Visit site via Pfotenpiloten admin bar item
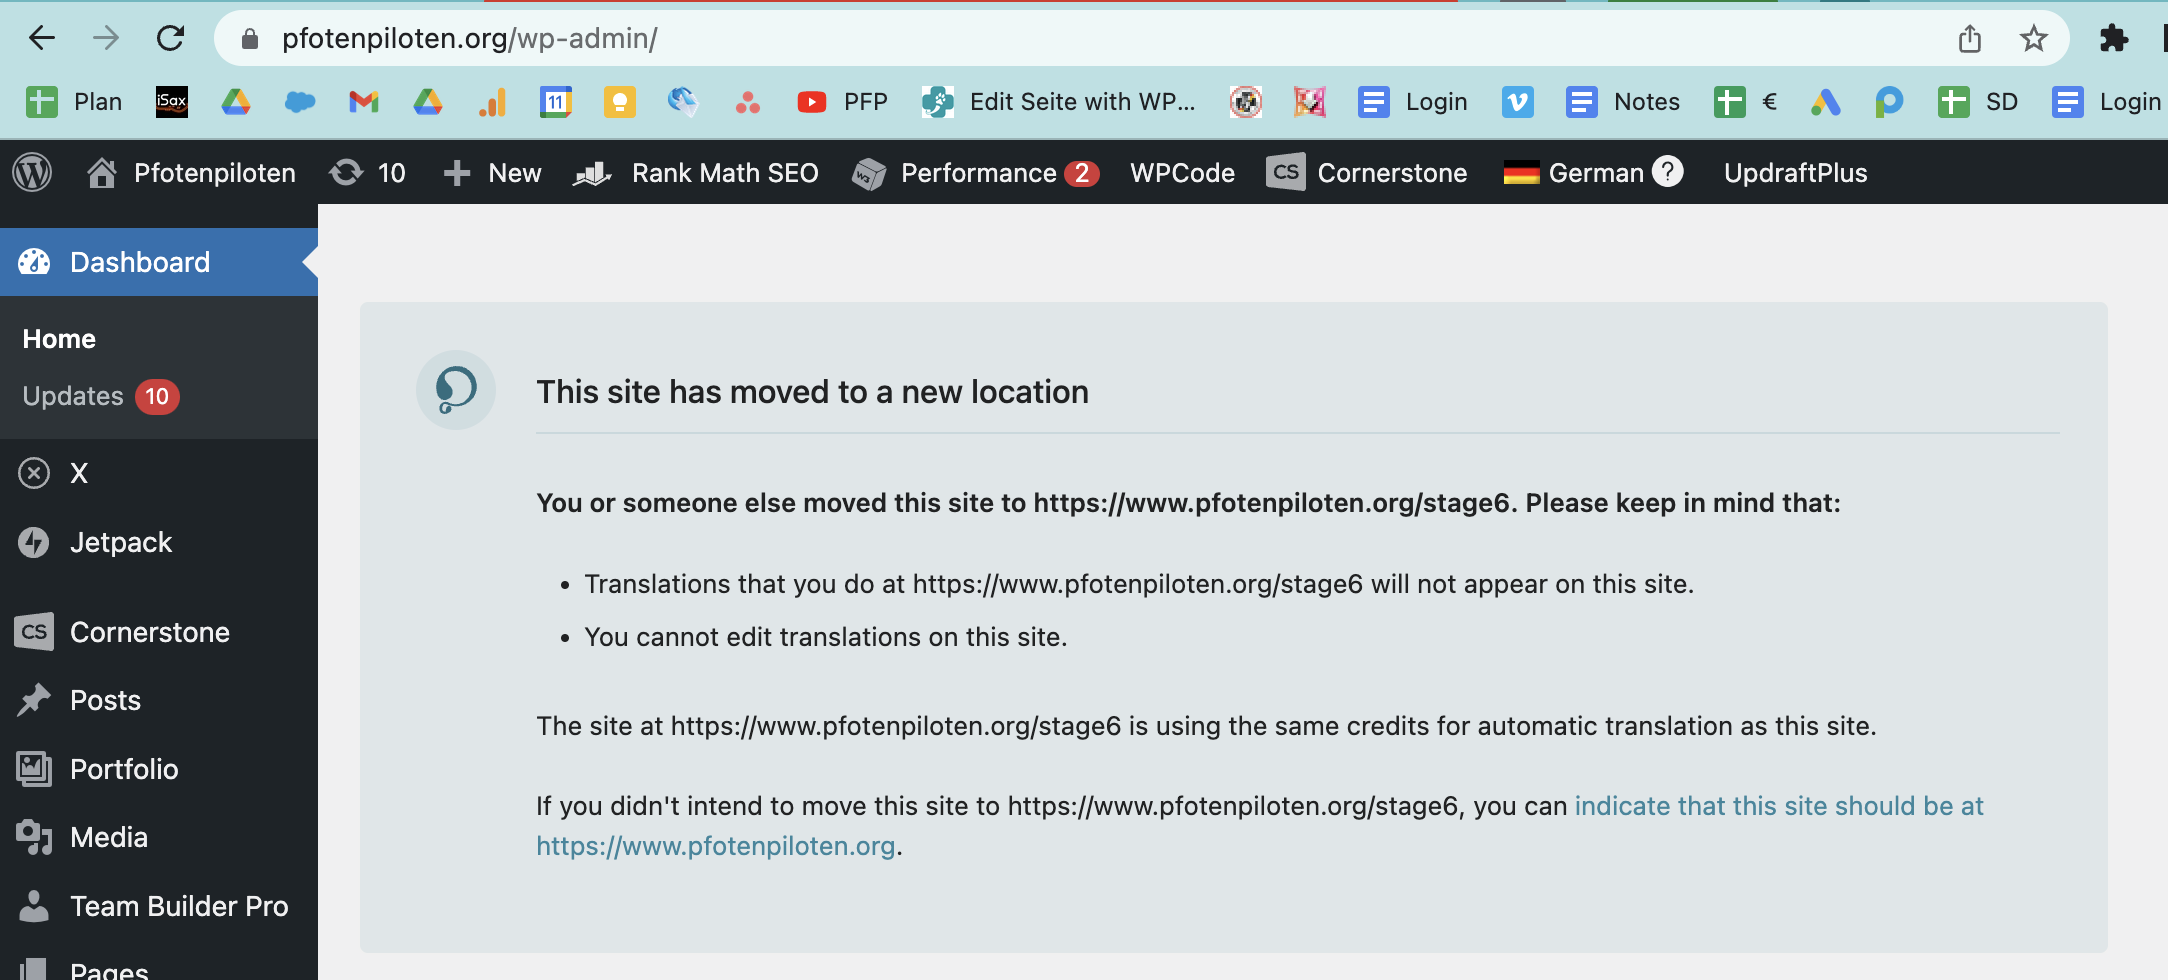The height and width of the screenshot is (980, 2168). (x=191, y=173)
